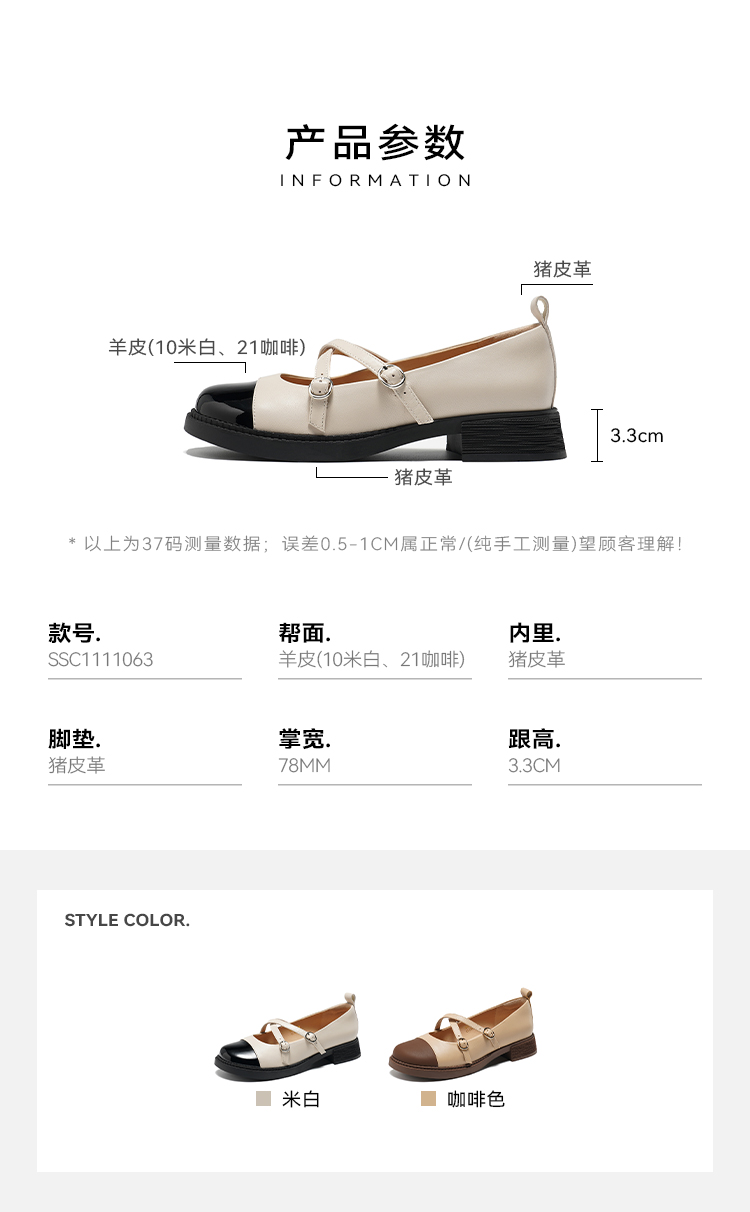This screenshot has height=1212, width=750.
Task: Click the 脚垫 insole field
Action: (x=145, y=756)
